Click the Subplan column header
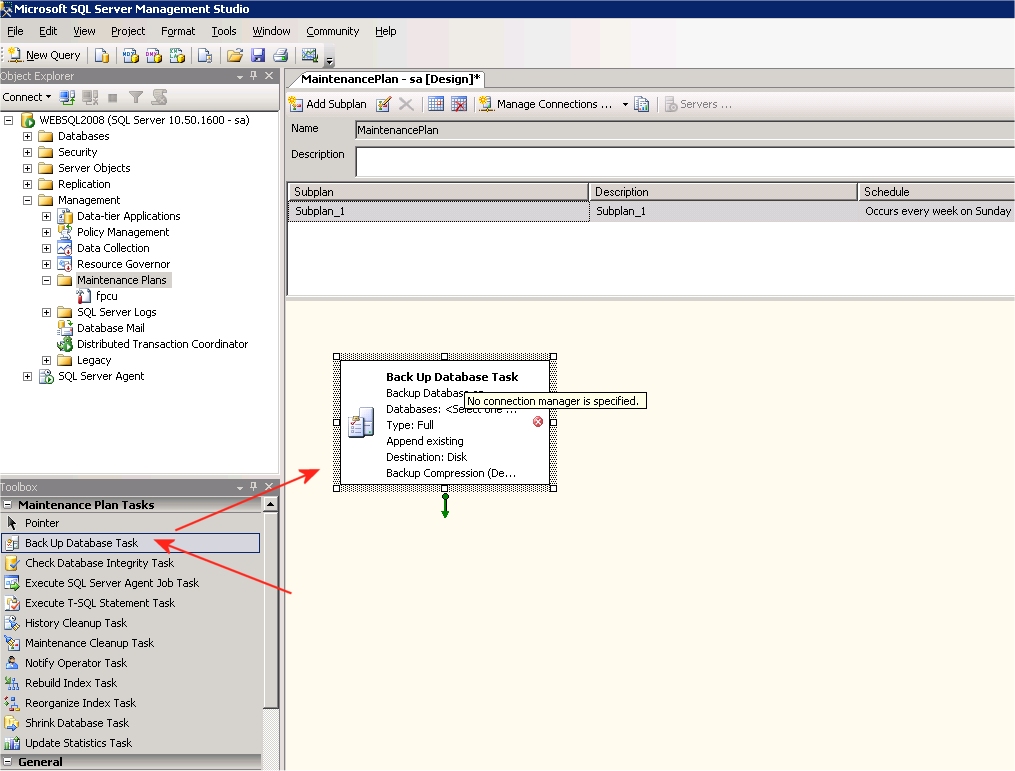This screenshot has width=1015, height=771. click(438, 192)
